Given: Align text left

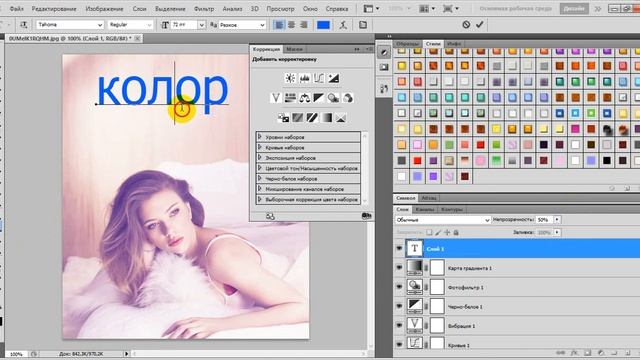Looking at the screenshot, I should click(x=279, y=25).
